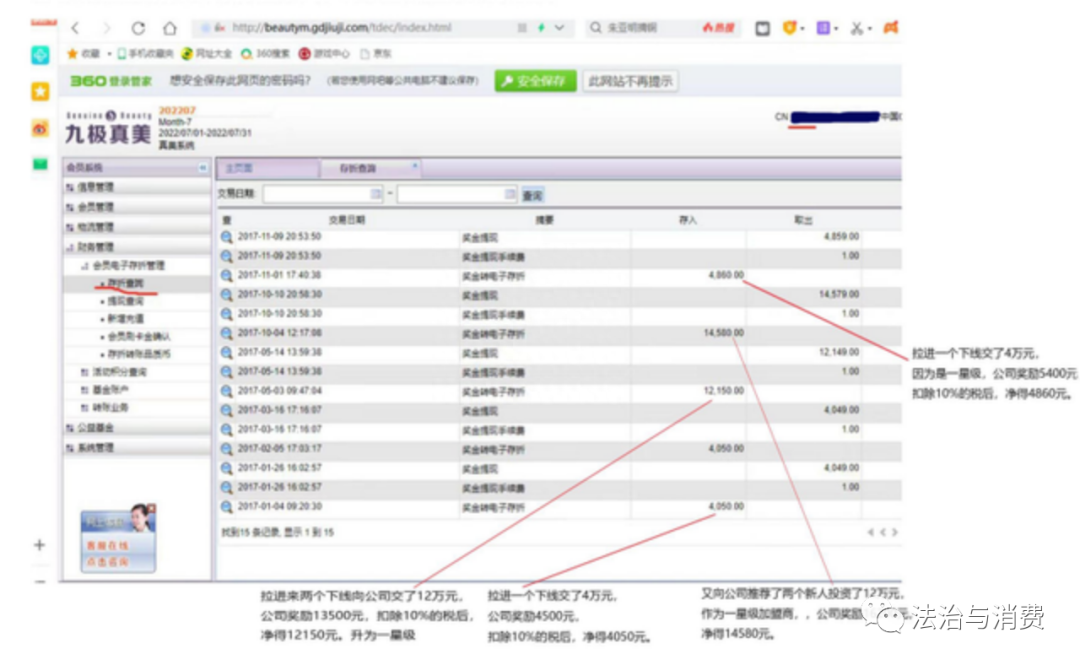Click the browser forward arrow
The width and height of the screenshot is (1080, 665).
point(105,28)
